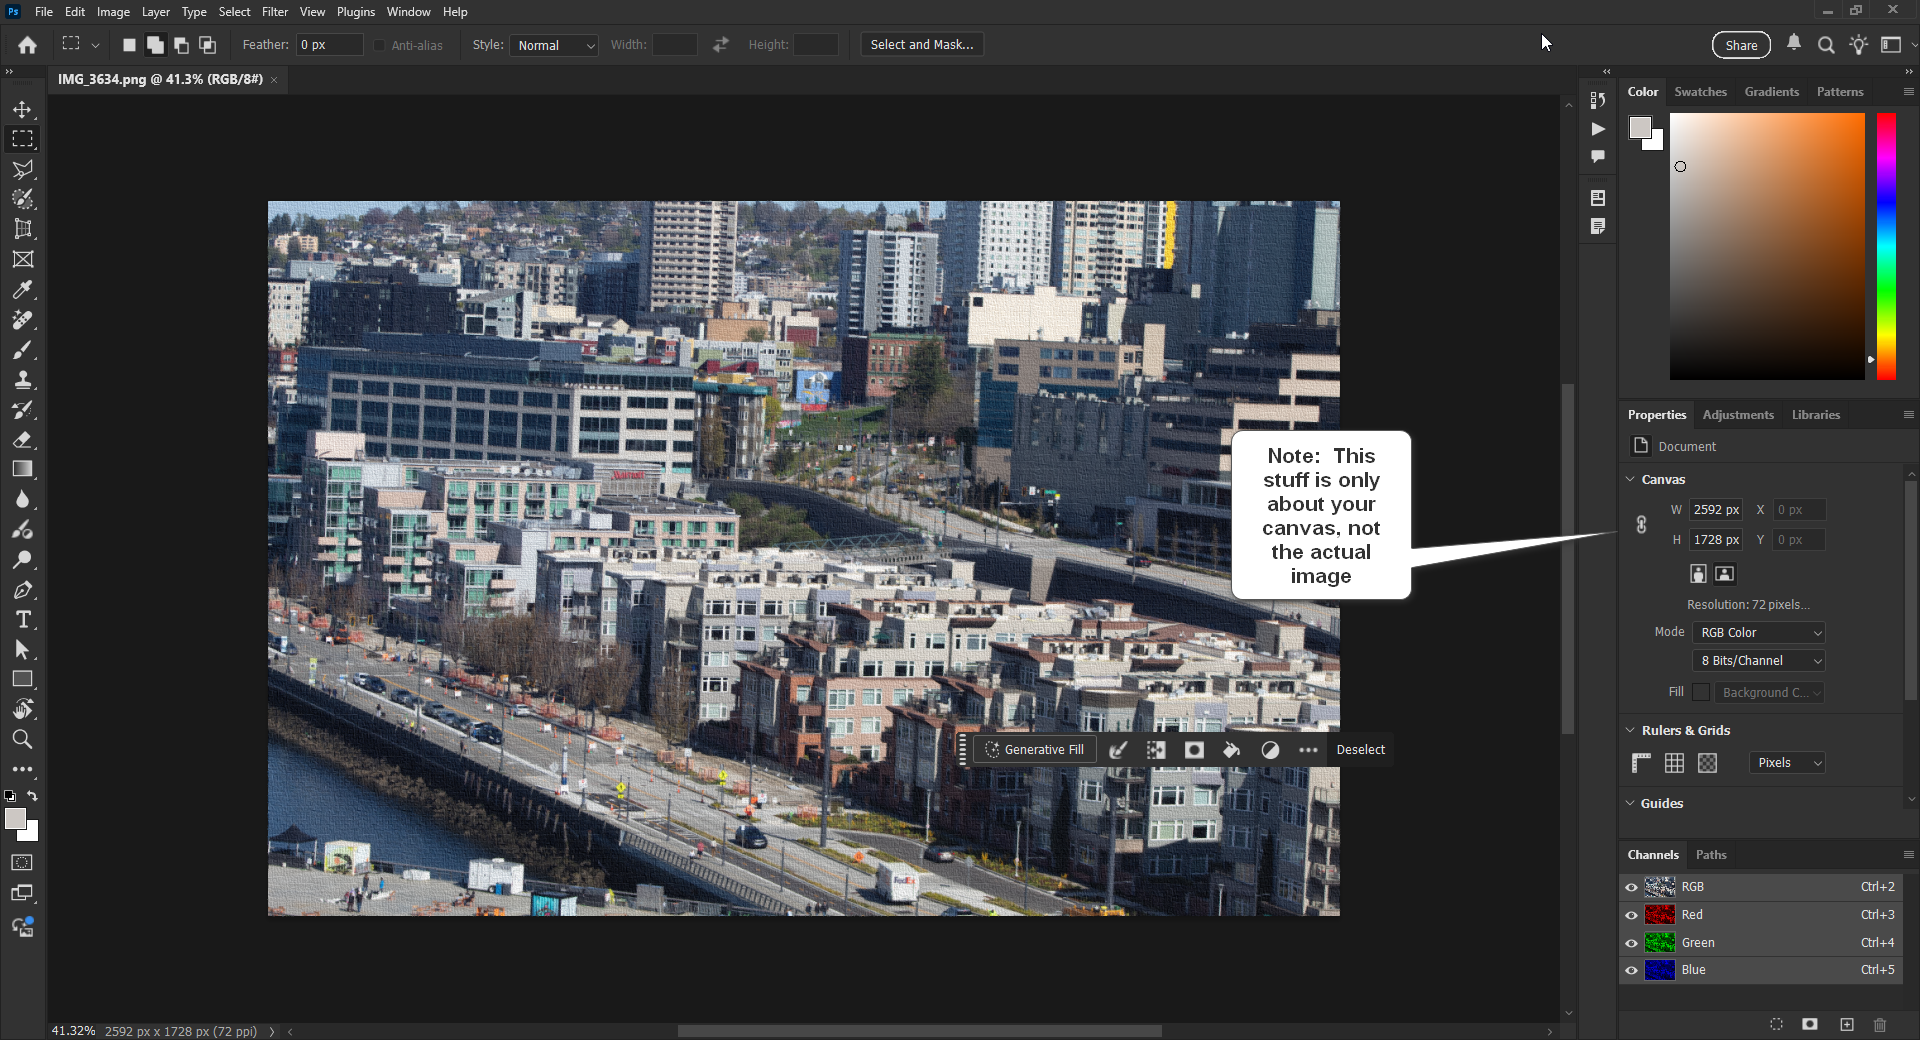Open the foreground color swatch picker

(16, 818)
